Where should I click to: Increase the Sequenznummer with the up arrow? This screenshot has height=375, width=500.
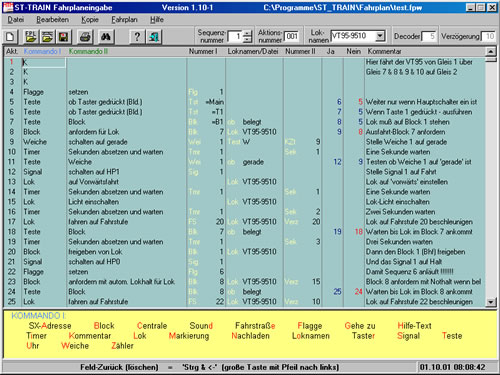click(247, 33)
